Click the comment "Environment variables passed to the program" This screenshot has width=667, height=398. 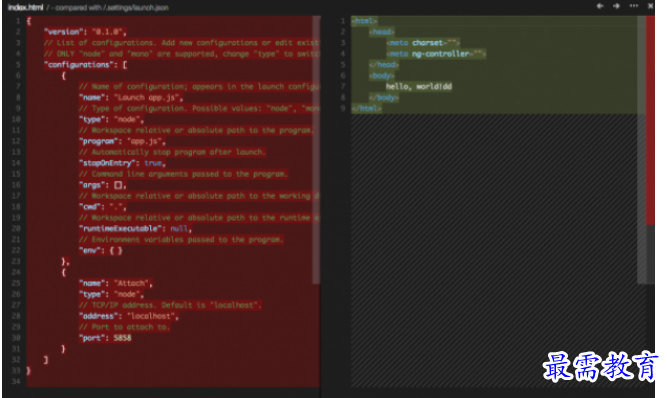[181, 240]
